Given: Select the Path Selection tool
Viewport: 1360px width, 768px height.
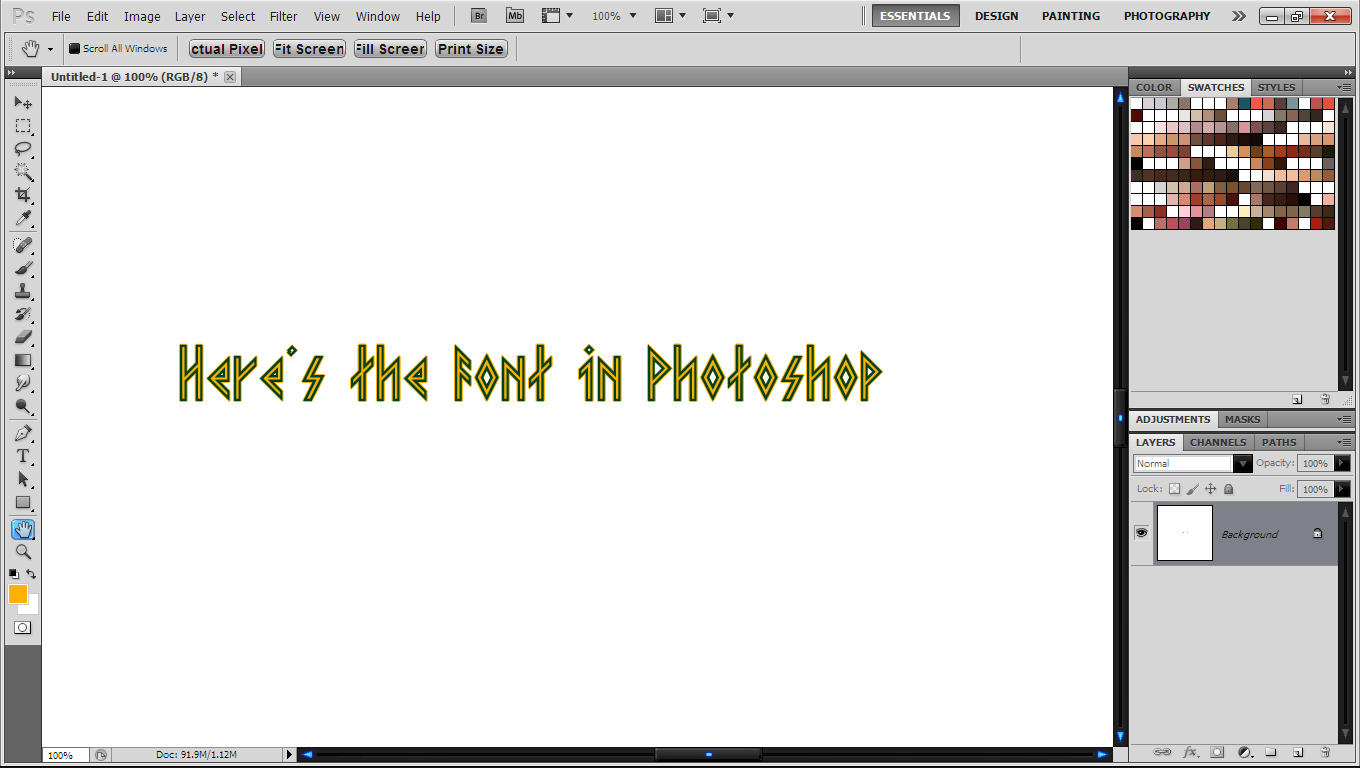Looking at the screenshot, I should 22,479.
